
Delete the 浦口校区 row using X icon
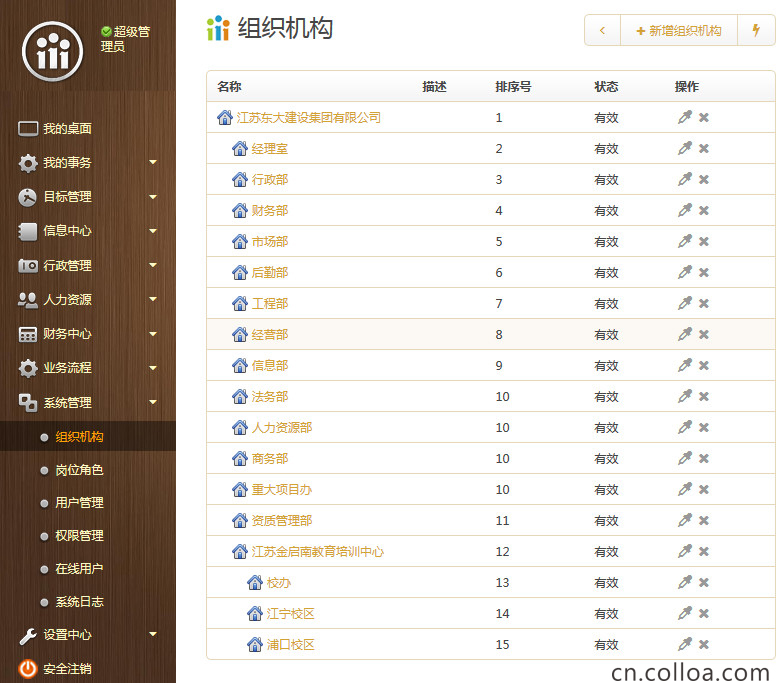pyautogui.click(x=704, y=644)
